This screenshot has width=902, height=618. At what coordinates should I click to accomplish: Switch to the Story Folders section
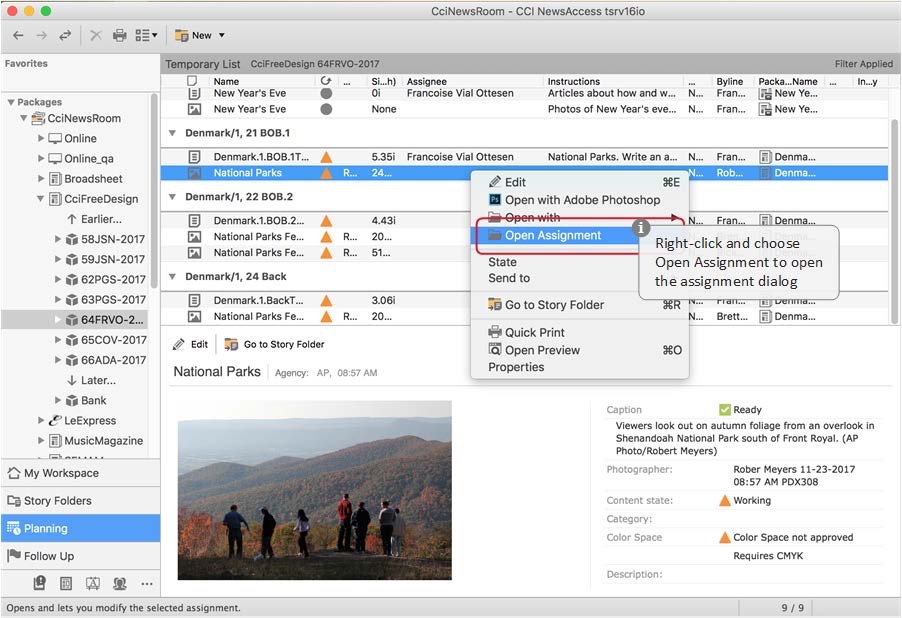tap(57, 501)
